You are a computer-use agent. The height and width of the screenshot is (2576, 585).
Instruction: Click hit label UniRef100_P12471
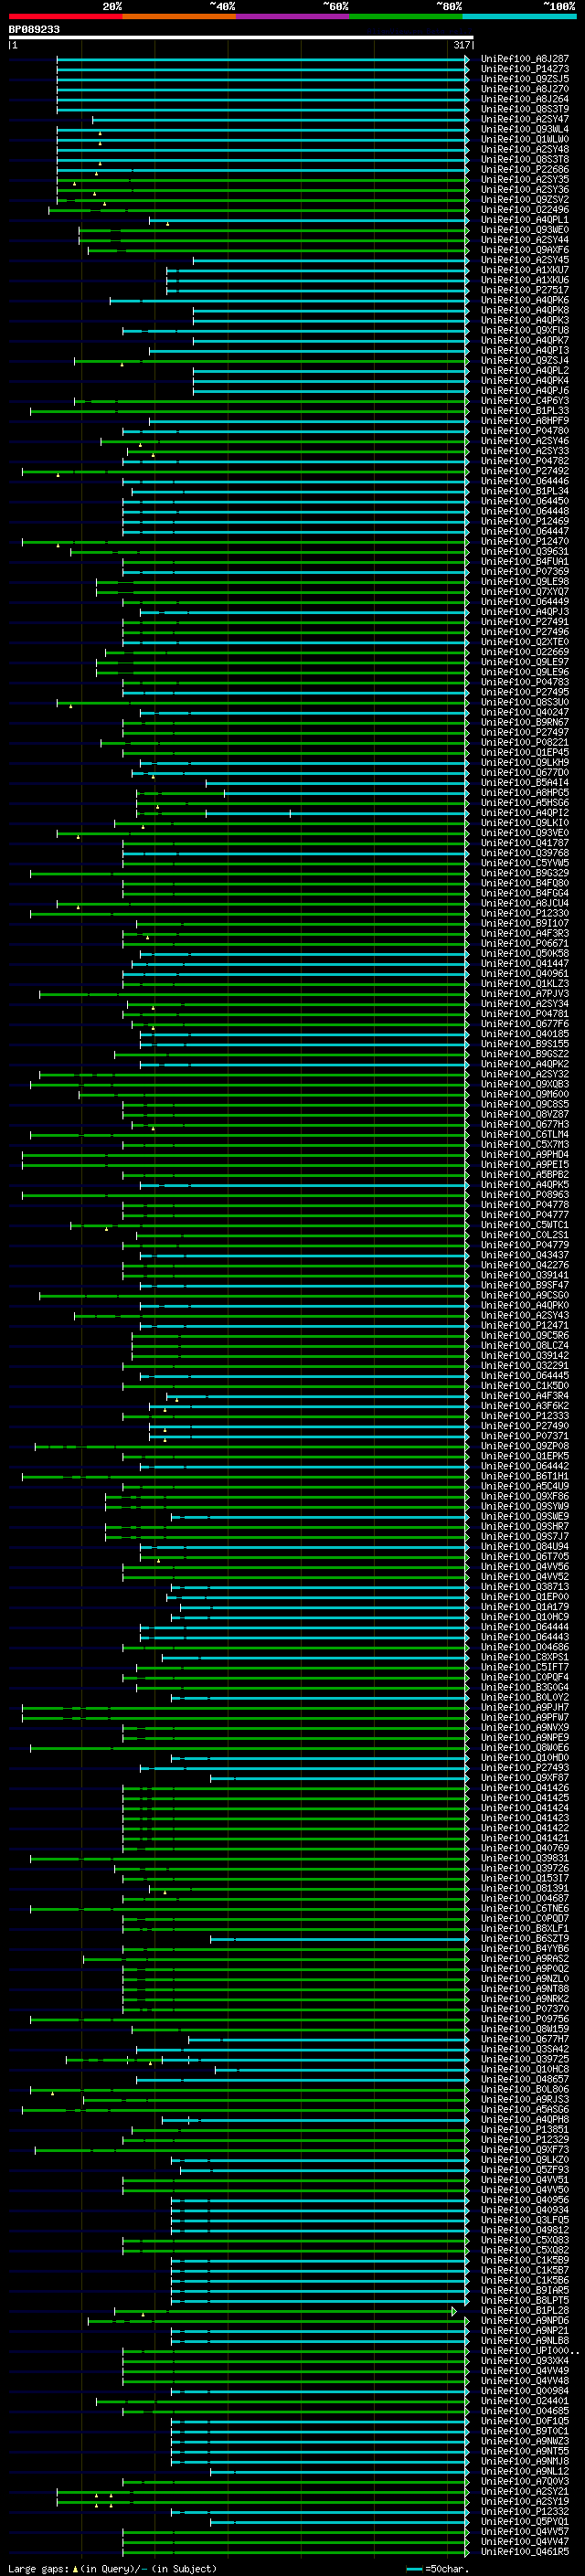click(524, 1326)
